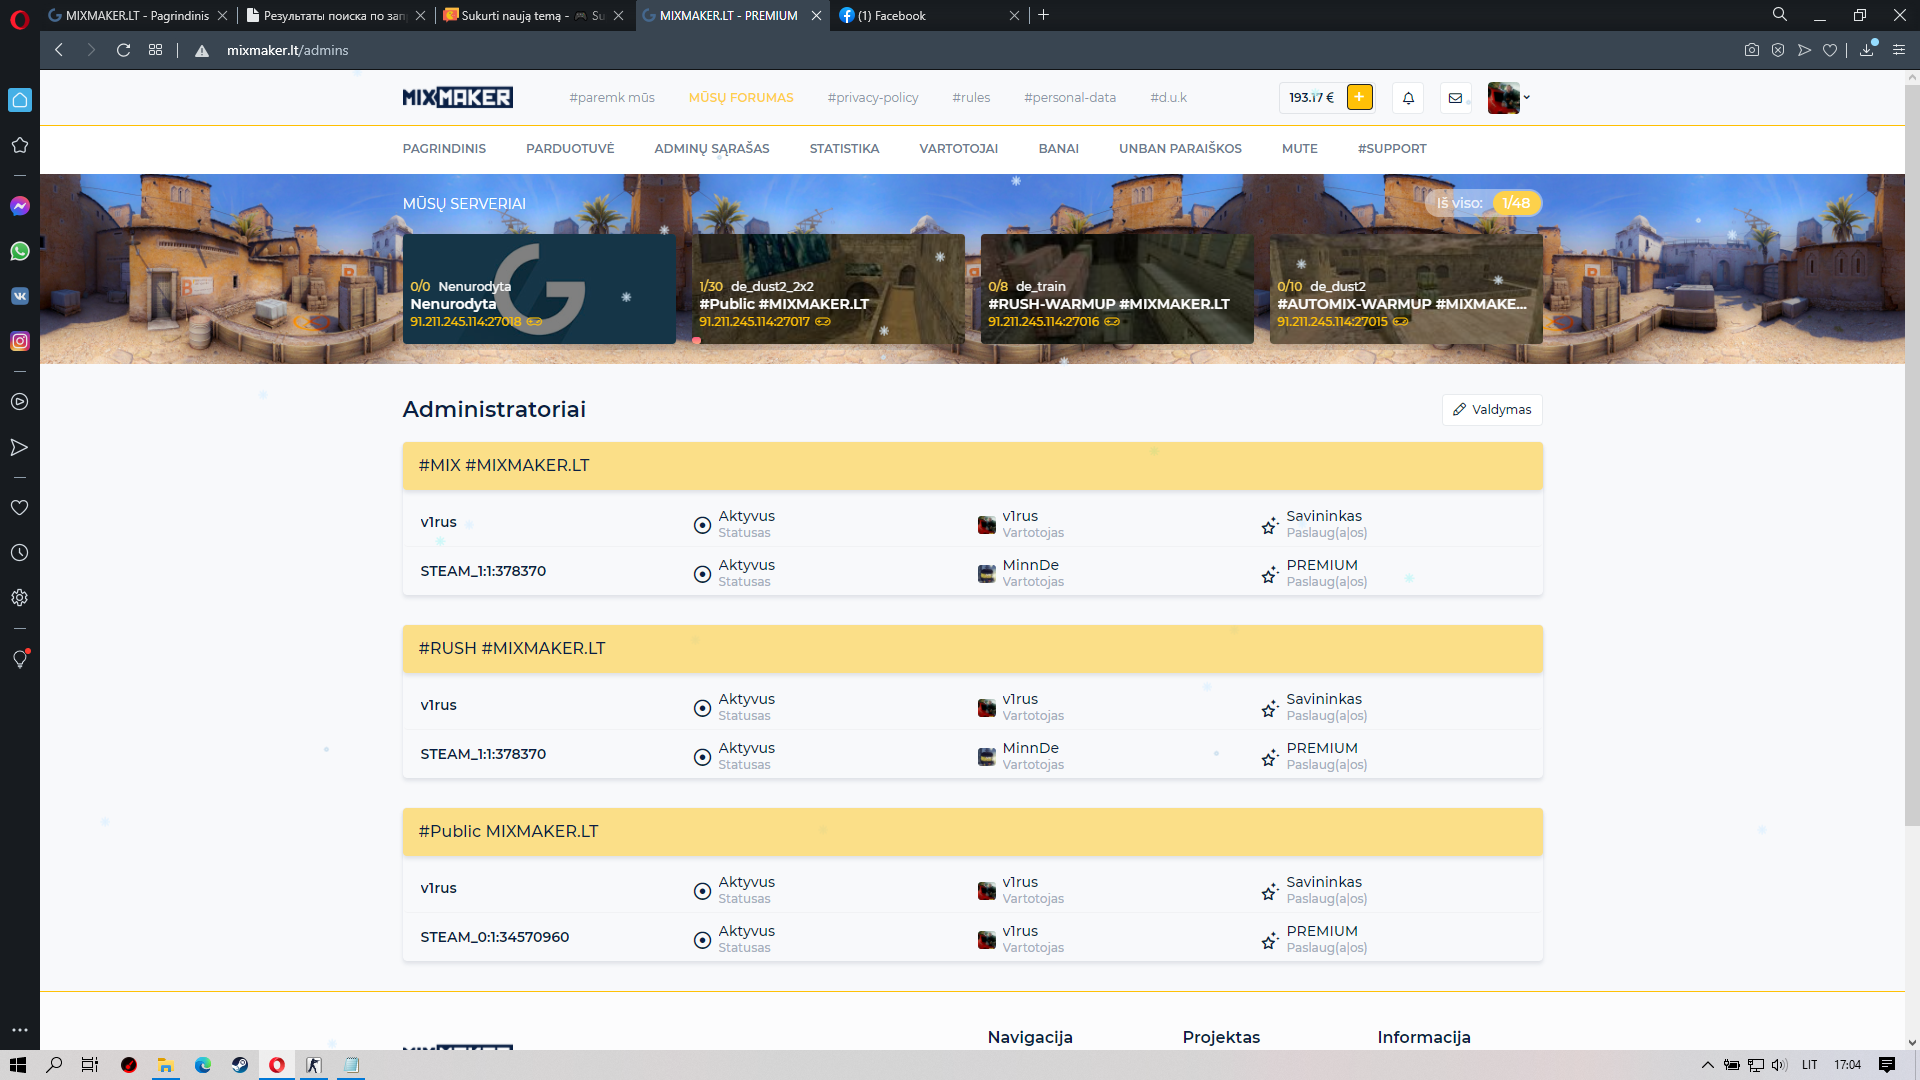Open the tab search magnifier icon
This screenshot has height=1080, width=1920.
click(x=1780, y=15)
